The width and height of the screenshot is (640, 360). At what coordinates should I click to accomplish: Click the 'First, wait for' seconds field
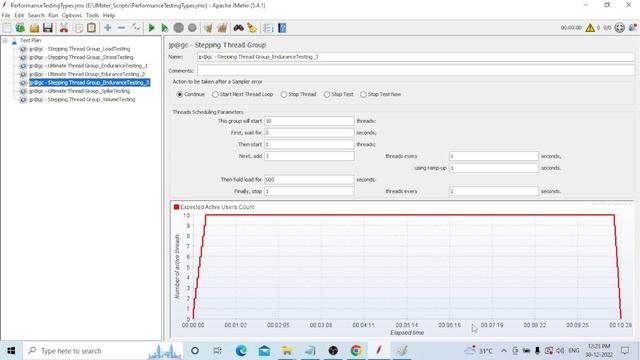coord(309,133)
